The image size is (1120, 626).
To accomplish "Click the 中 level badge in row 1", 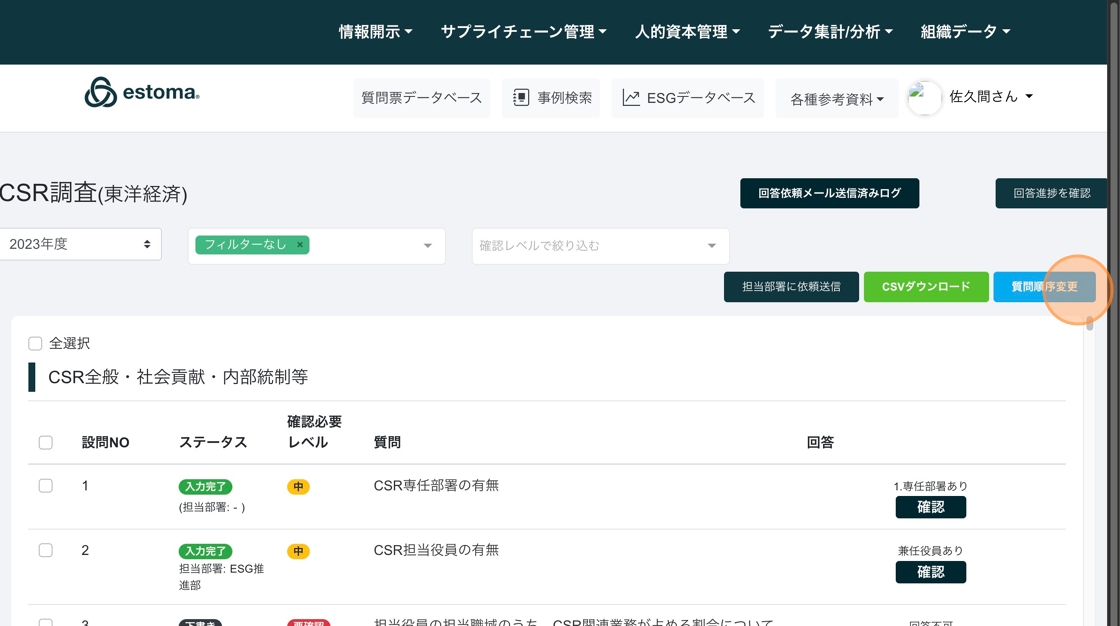I will point(298,487).
